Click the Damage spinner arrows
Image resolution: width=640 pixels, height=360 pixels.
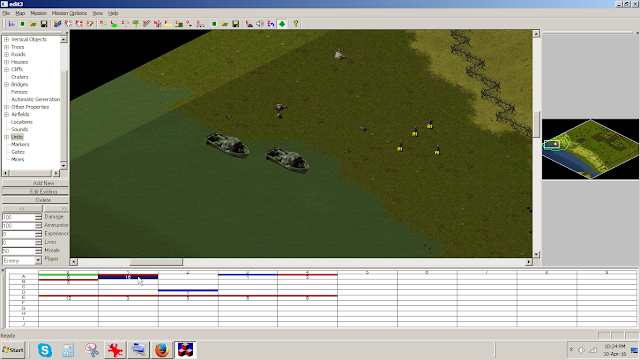pos(38,217)
